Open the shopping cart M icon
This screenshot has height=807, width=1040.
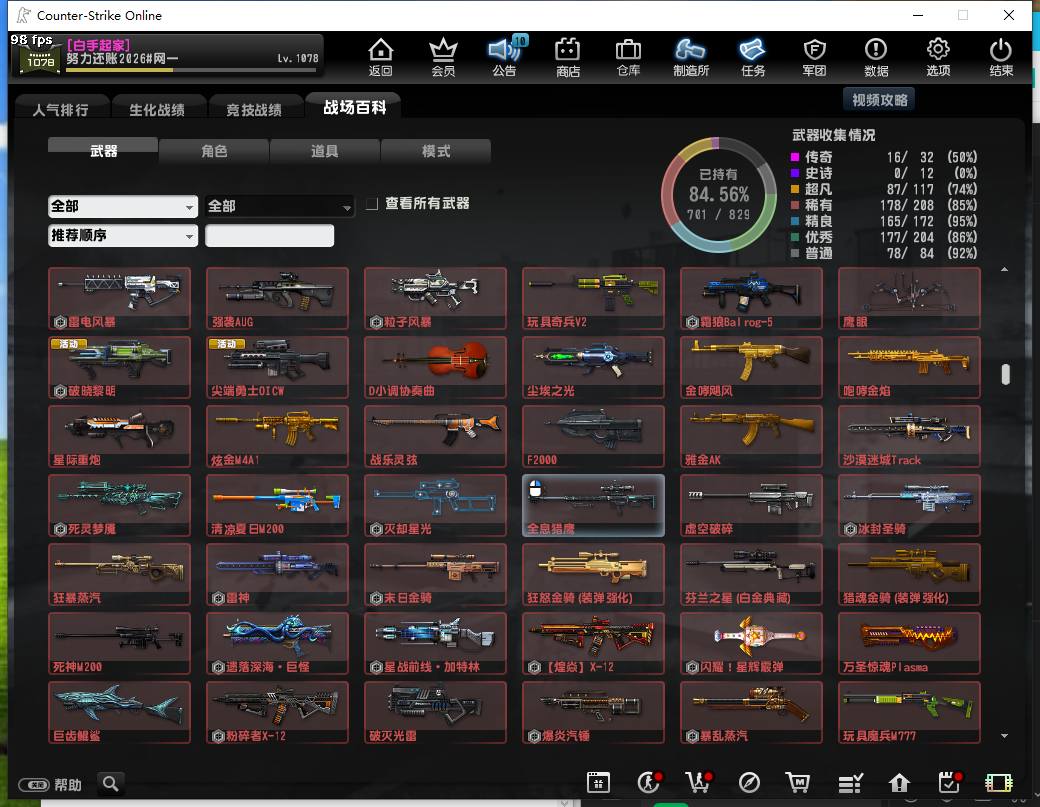tap(797, 782)
